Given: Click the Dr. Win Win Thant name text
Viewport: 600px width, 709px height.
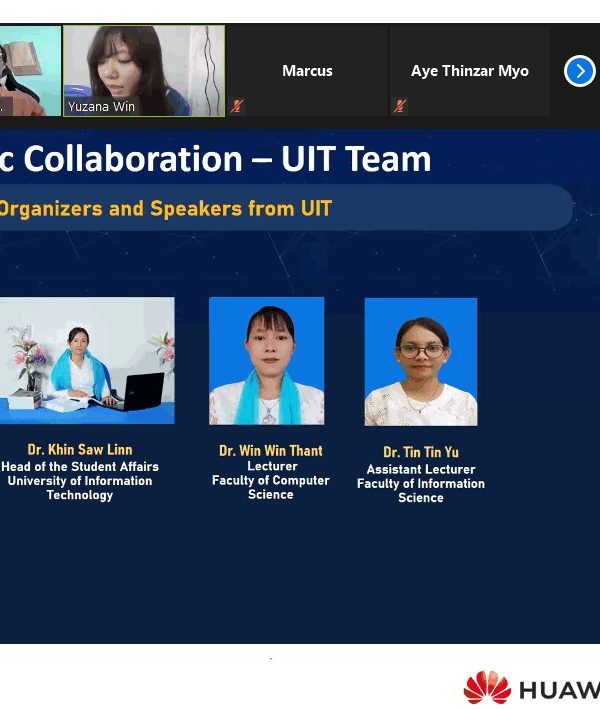Looking at the screenshot, I should click(x=271, y=451).
